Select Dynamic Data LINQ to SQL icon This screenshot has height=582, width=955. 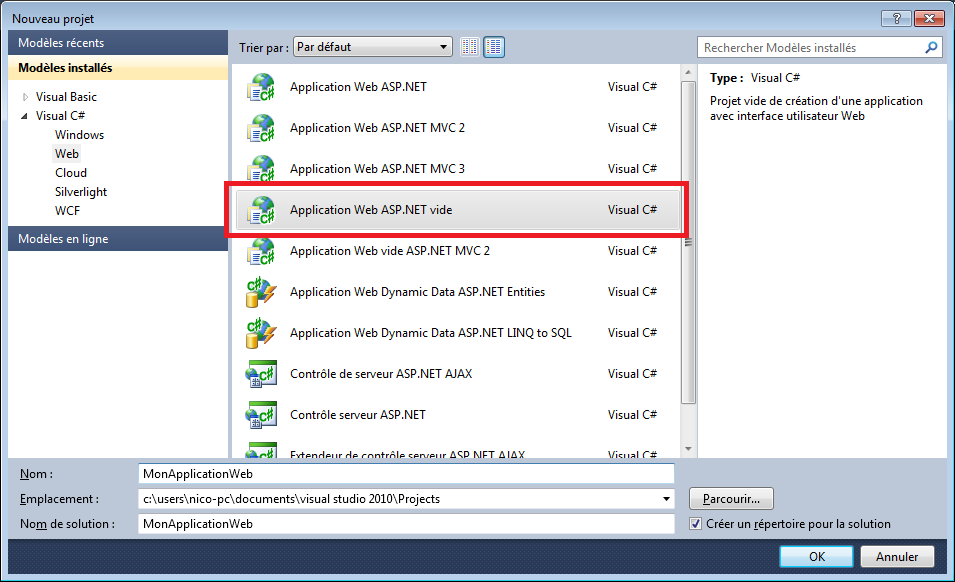click(260, 333)
